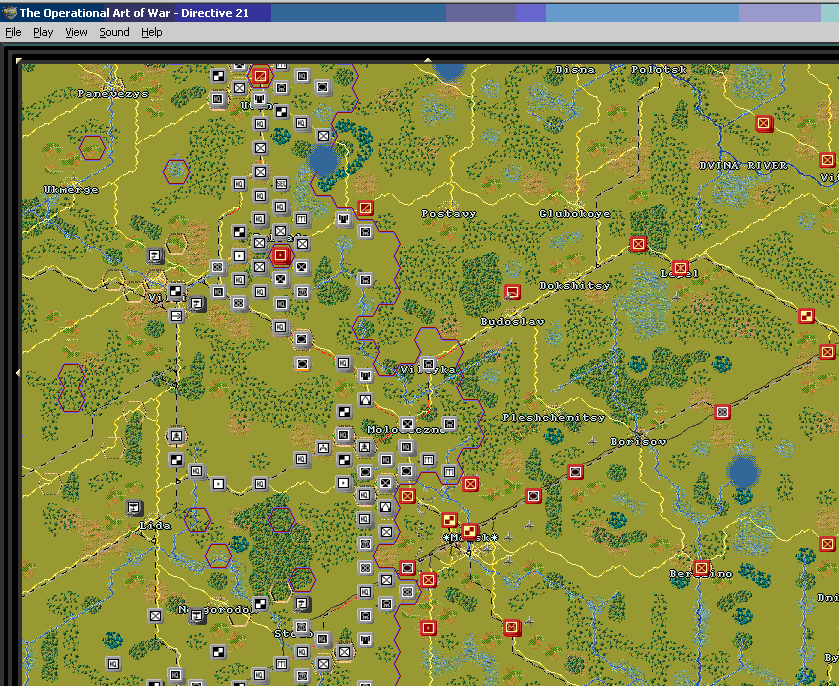Viewport: 839px width, 688px height.
Task: Click the scroll-left arrow on map left border
Action: point(18,372)
